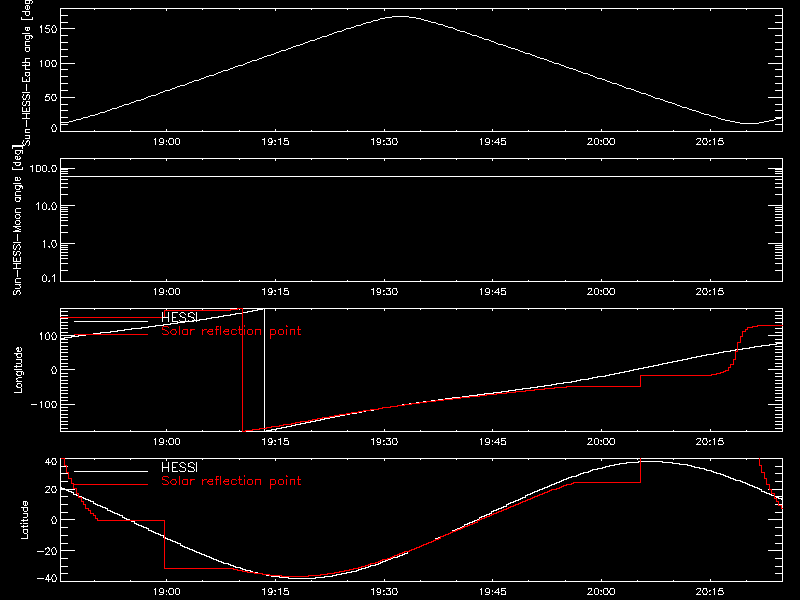Click tick value -100 on Longitude axis
The width and height of the screenshot is (800, 600).
[x=43, y=404]
